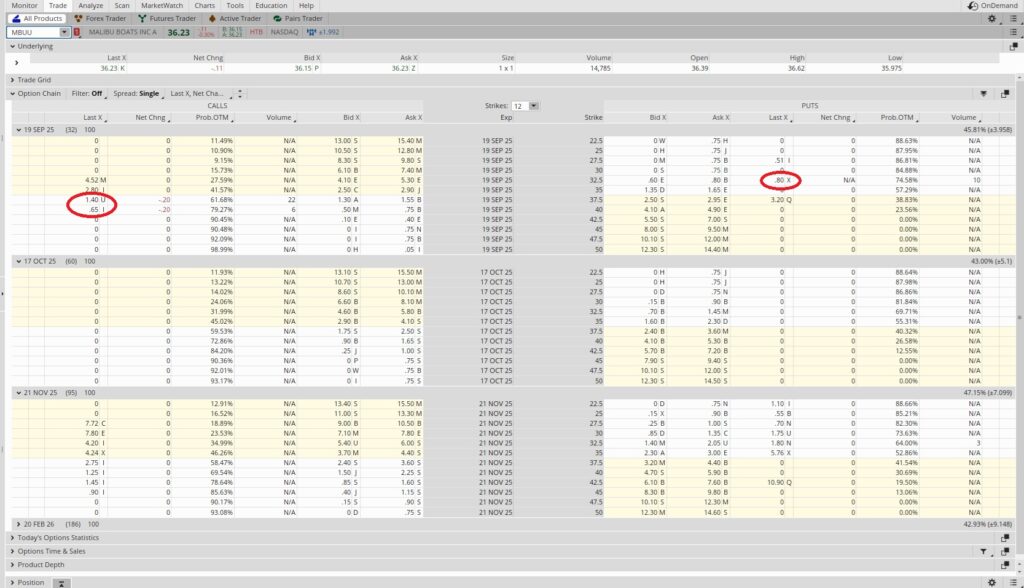The height and width of the screenshot is (588, 1024).
Task: Open the Trade toolbar settings gear icon
Action: click(992, 19)
